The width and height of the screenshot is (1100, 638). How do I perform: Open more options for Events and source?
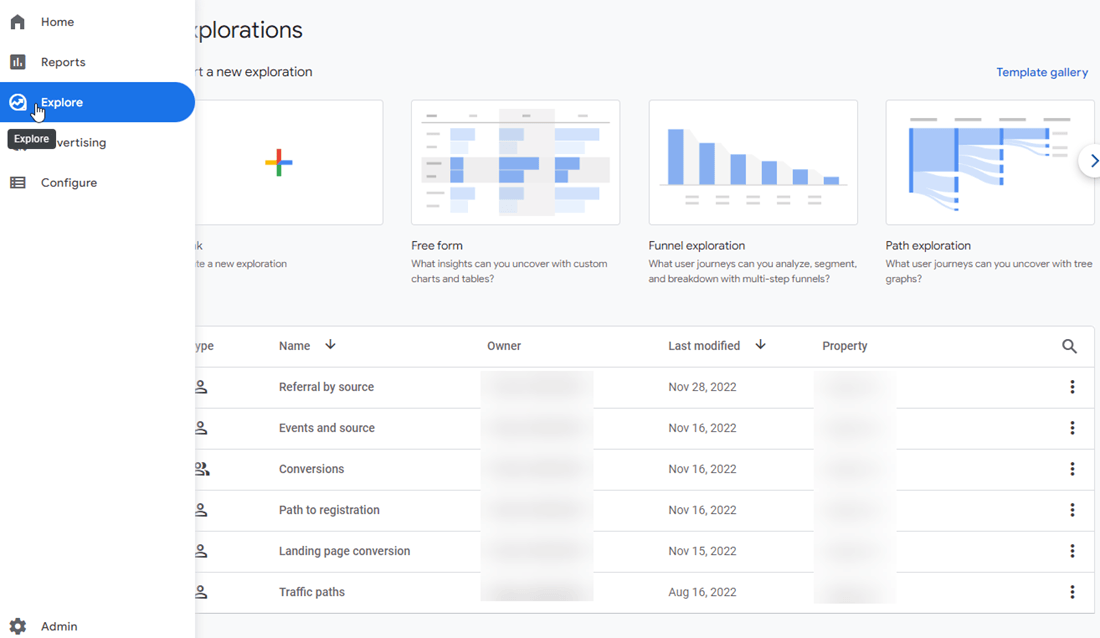tap(1072, 427)
